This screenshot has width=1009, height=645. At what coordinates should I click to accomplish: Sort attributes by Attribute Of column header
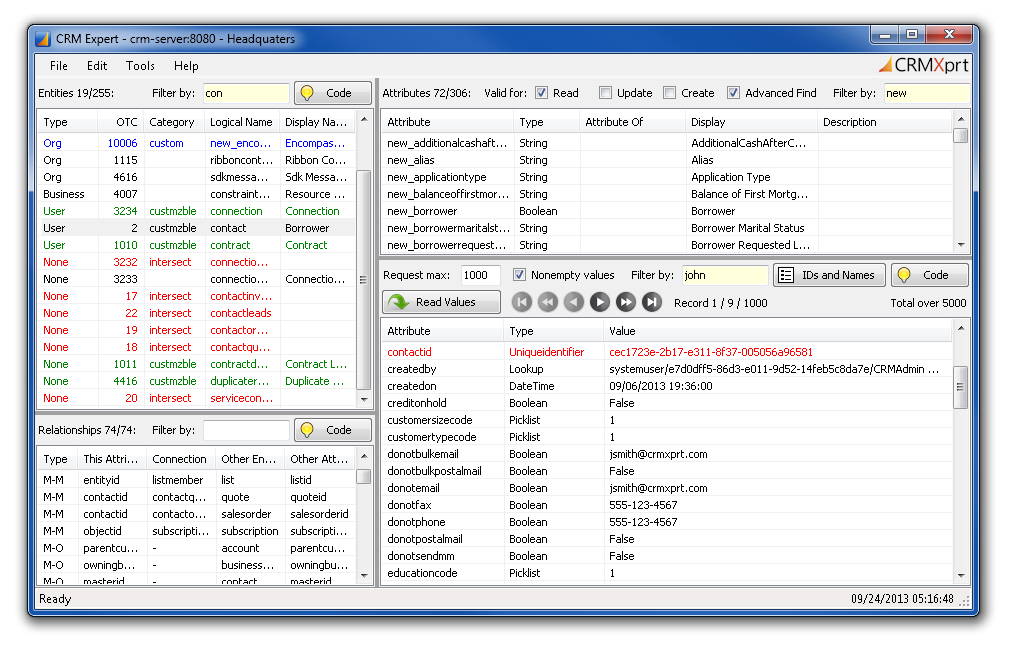[633, 122]
